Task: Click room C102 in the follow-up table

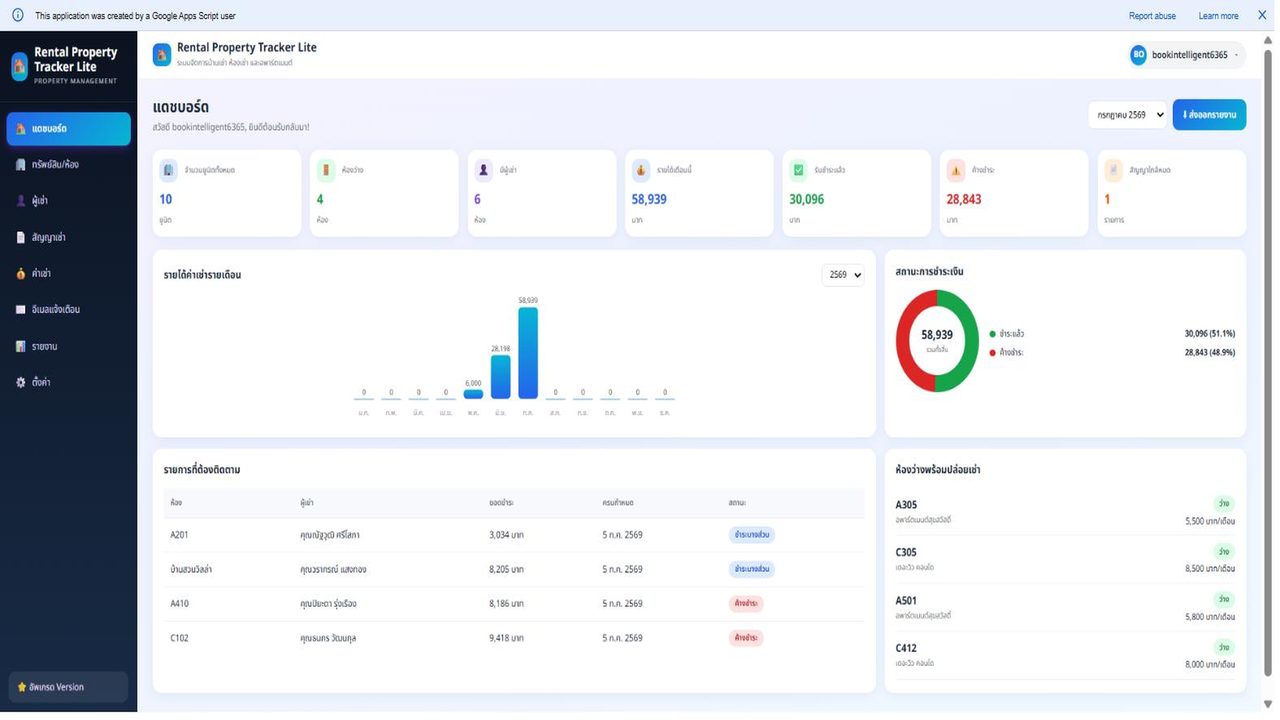Action: (180, 638)
